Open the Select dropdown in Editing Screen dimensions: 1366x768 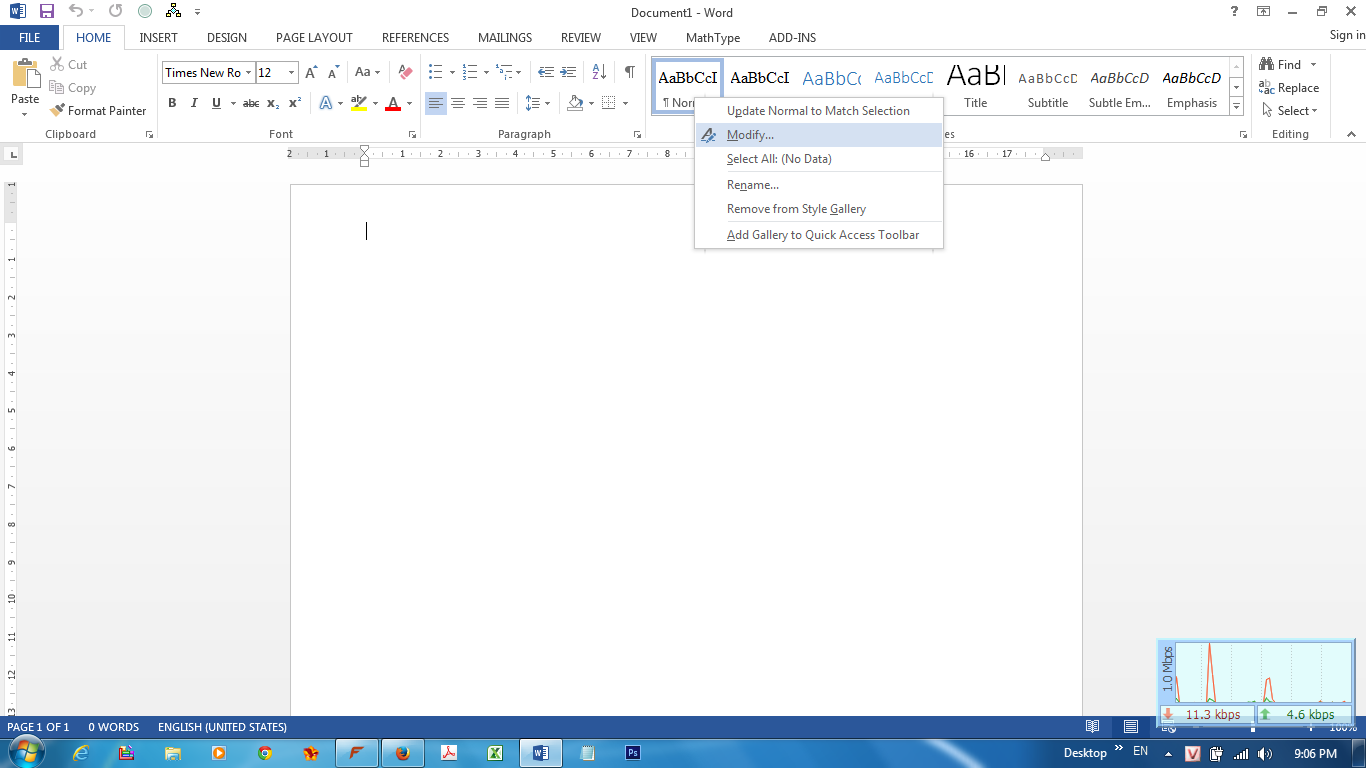click(x=1290, y=111)
